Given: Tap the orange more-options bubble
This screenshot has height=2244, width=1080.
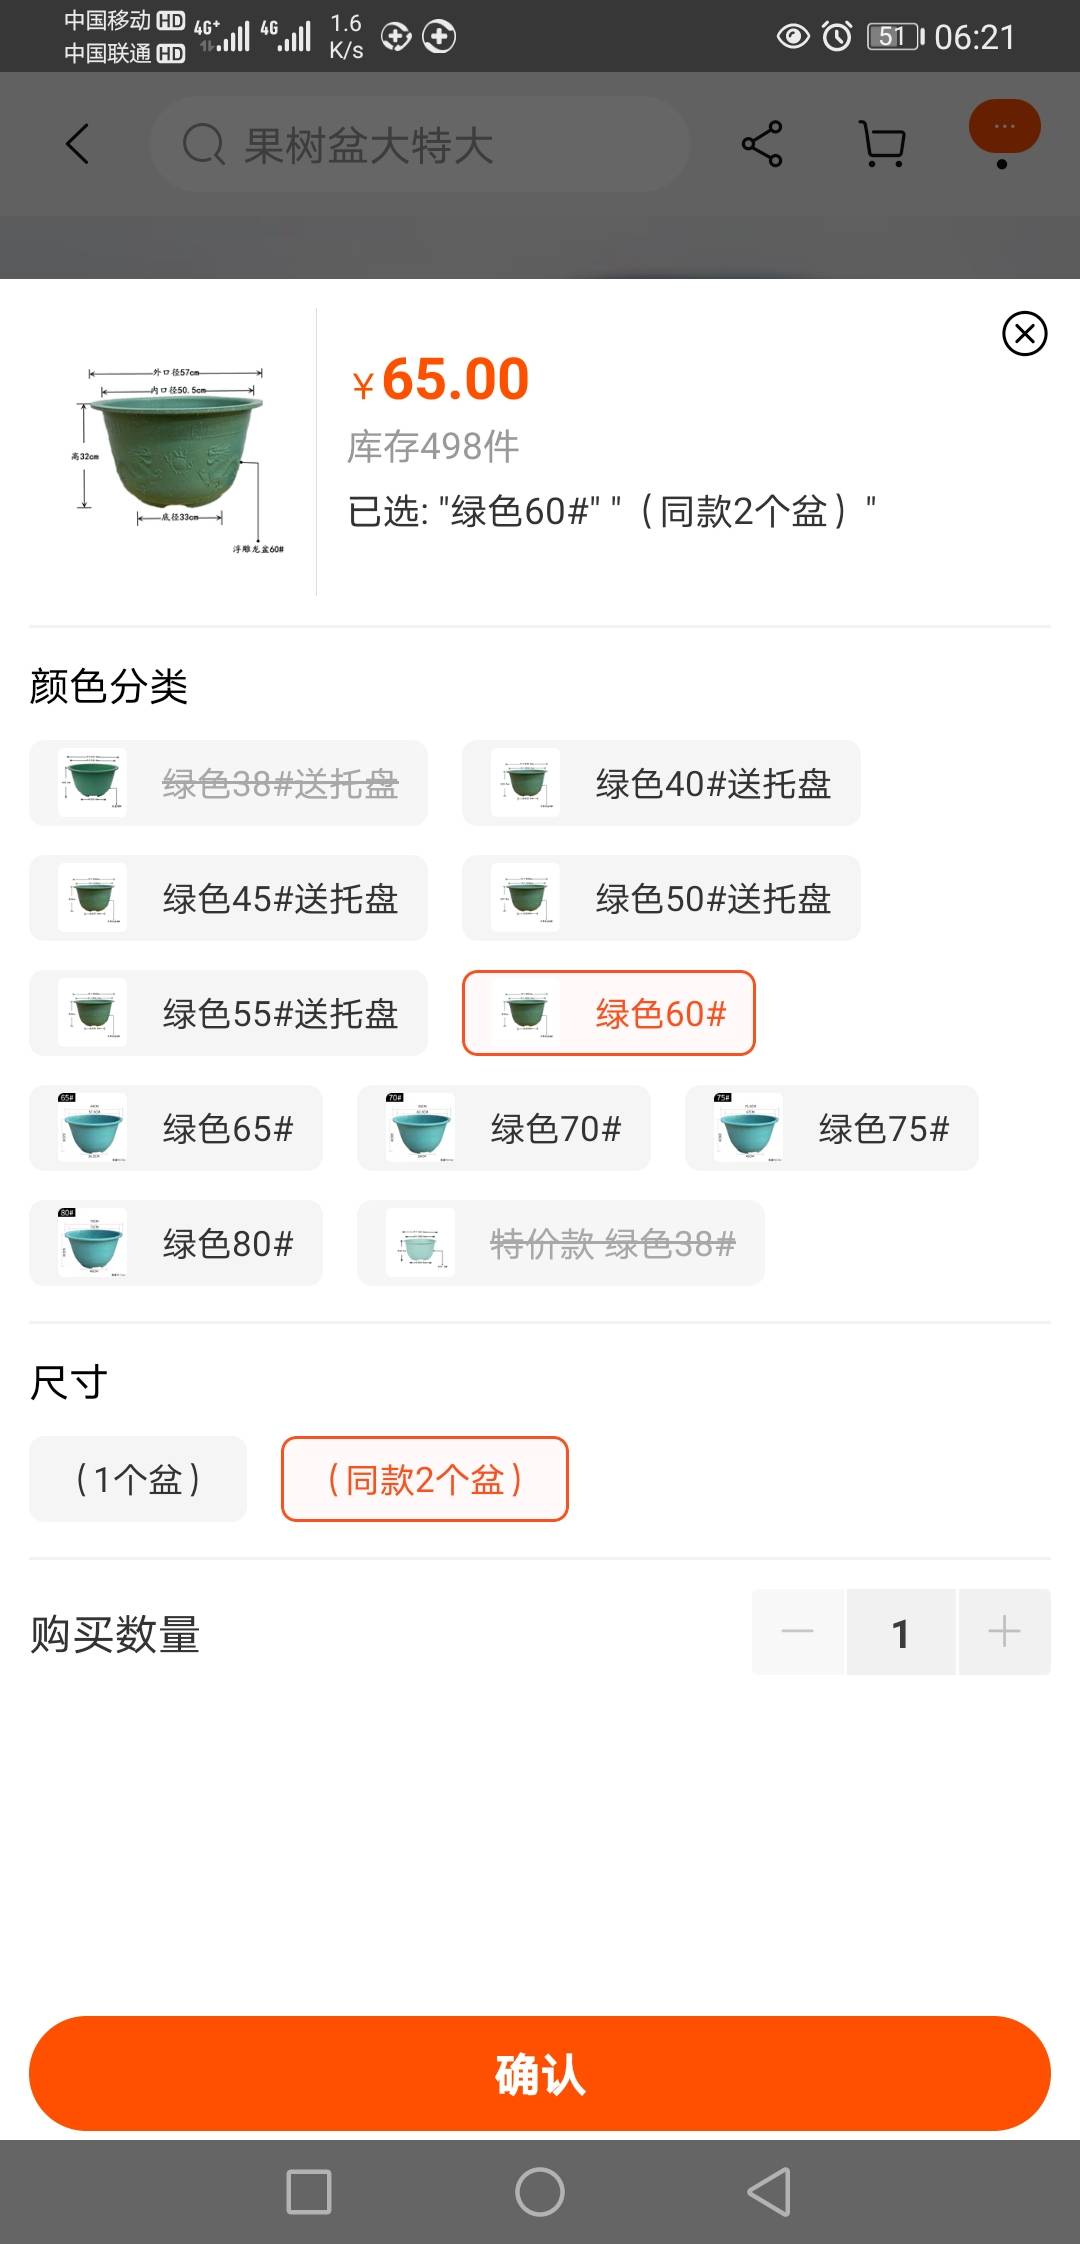Looking at the screenshot, I should [1004, 128].
